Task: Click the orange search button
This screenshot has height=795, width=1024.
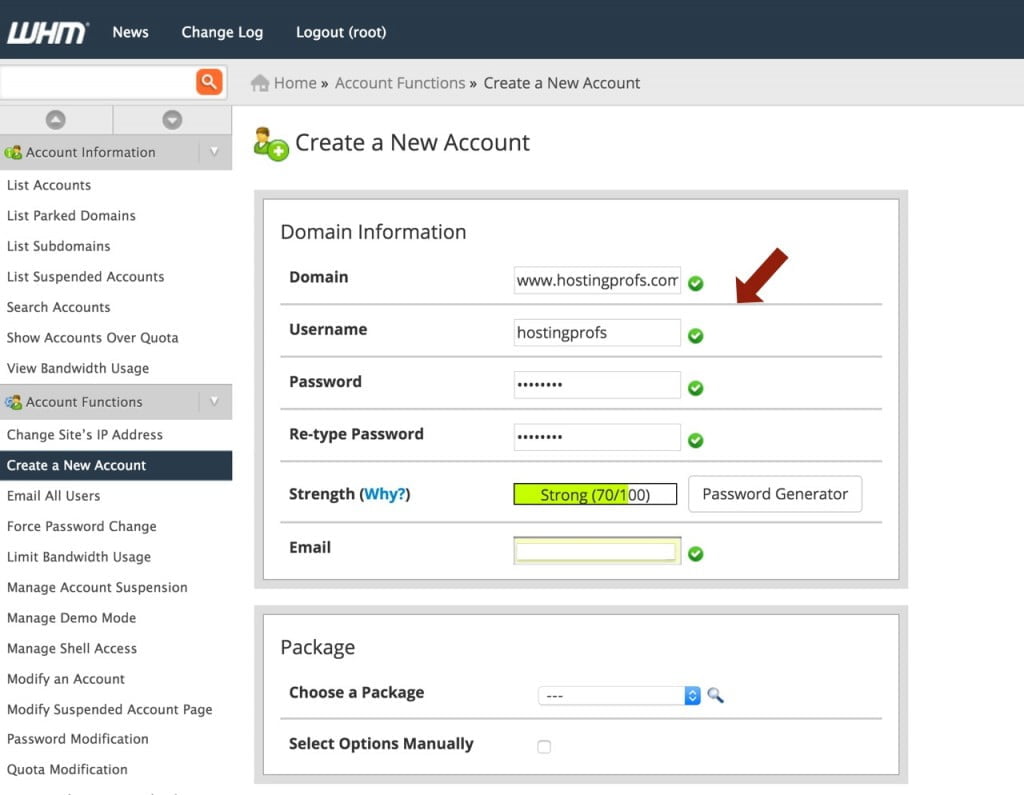Action: click(x=209, y=82)
